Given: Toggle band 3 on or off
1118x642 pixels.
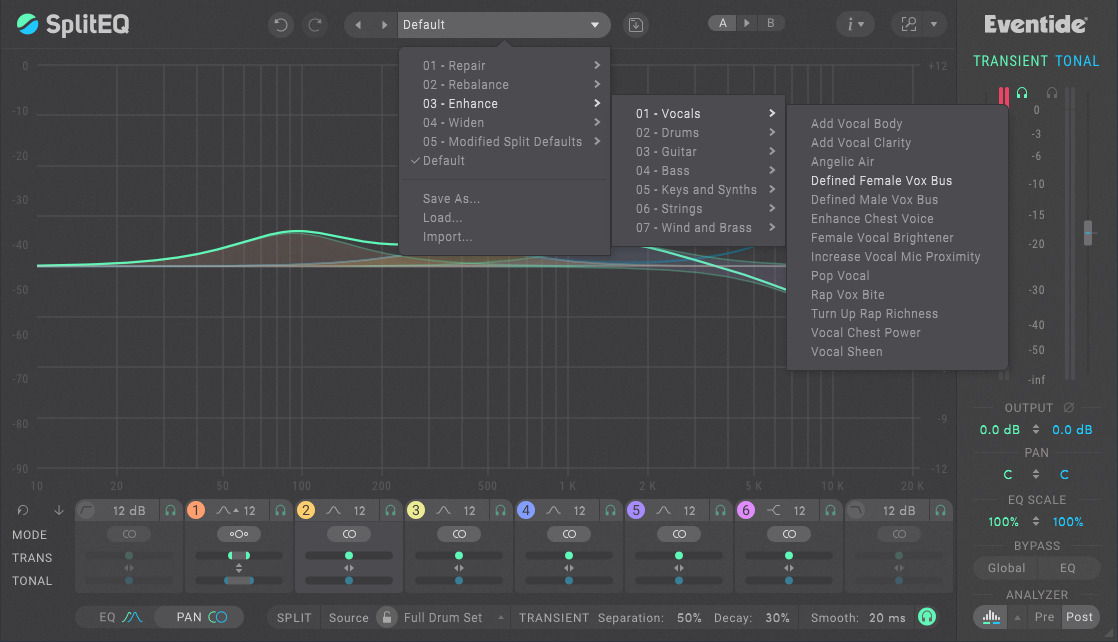Looking at the screenshot, I should pyautogui.click(x=416, y=510).
